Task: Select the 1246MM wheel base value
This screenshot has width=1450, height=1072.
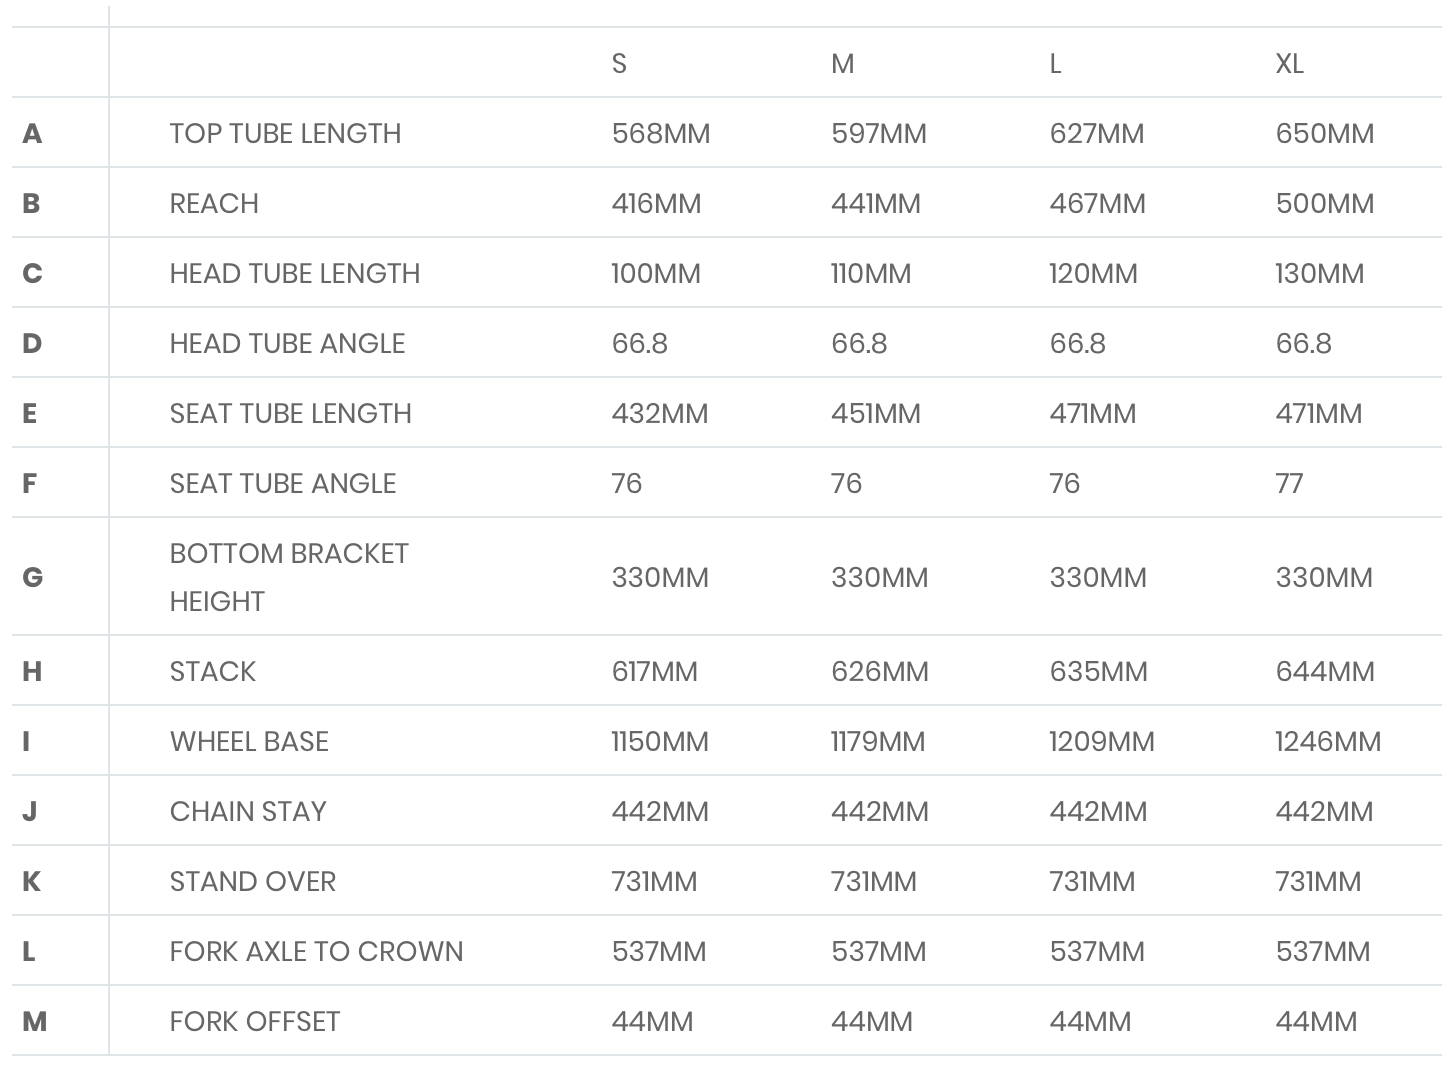Action: pos(1327,742)
